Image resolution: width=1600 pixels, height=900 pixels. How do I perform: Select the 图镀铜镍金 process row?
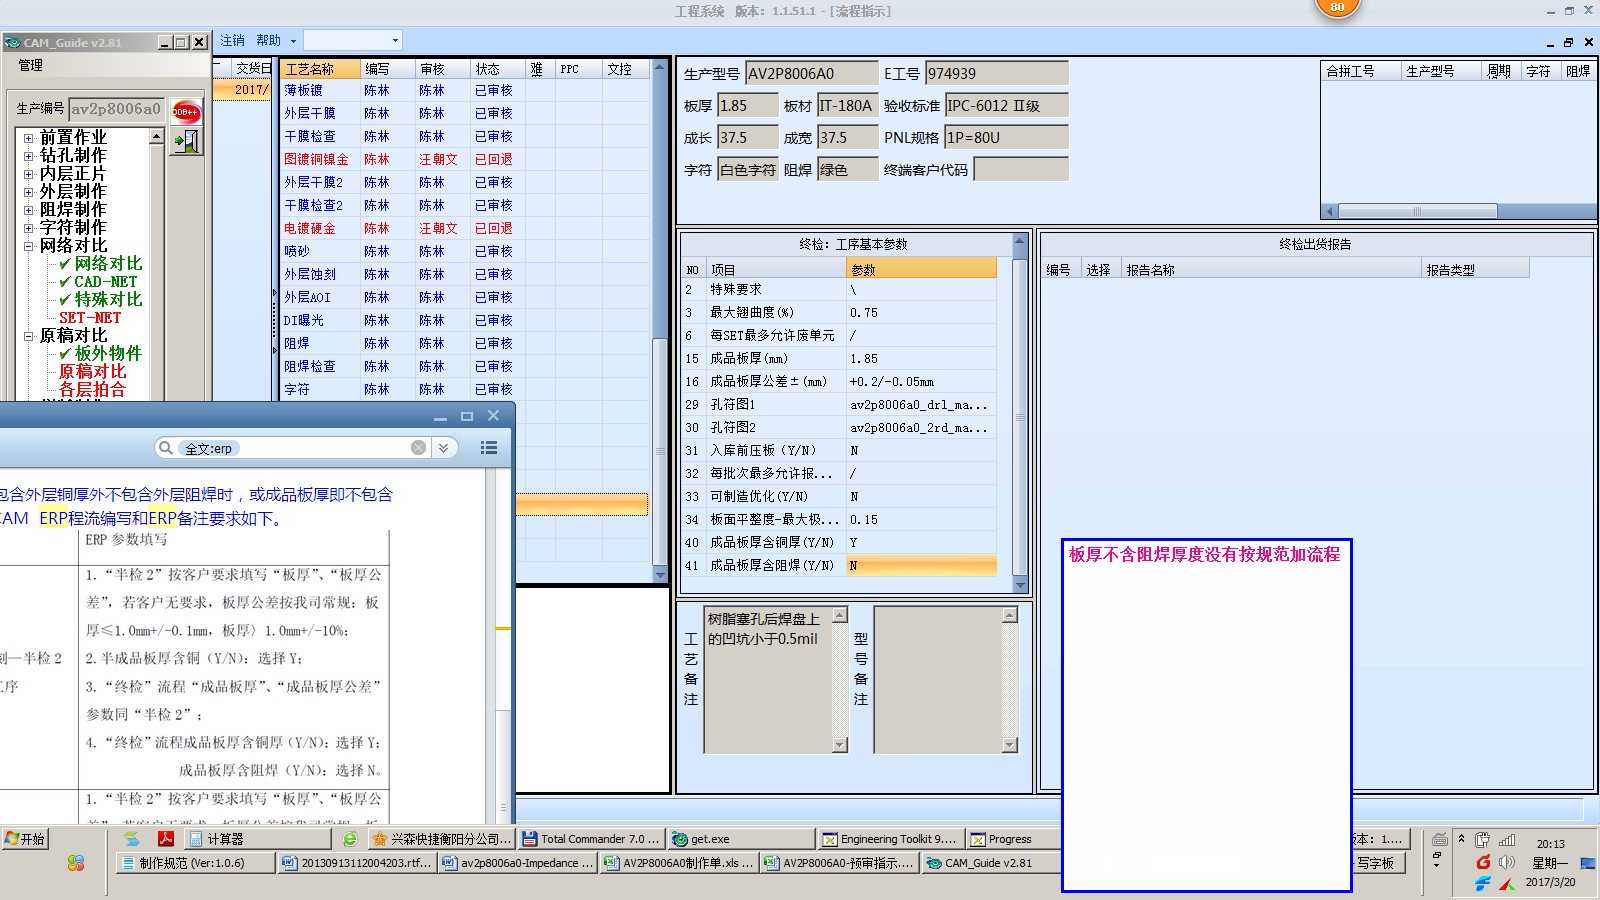(x=465, y=159)
